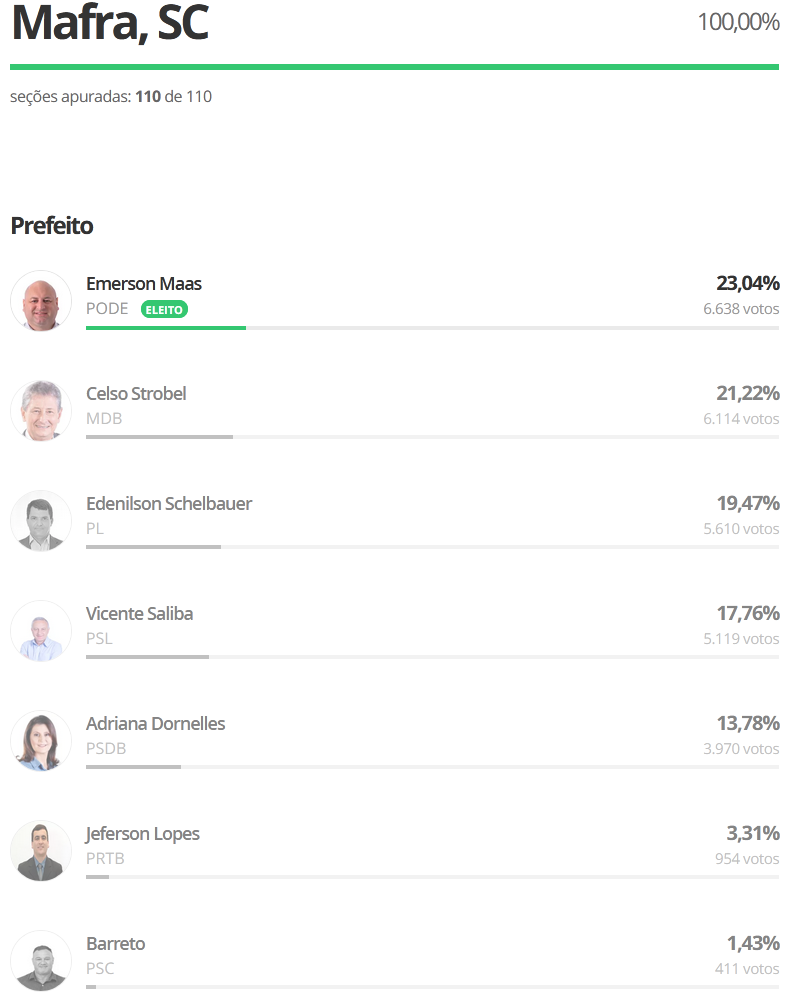
Task: Click Adriana Dornelles candidate photo
Action: [x=41, y=741]
